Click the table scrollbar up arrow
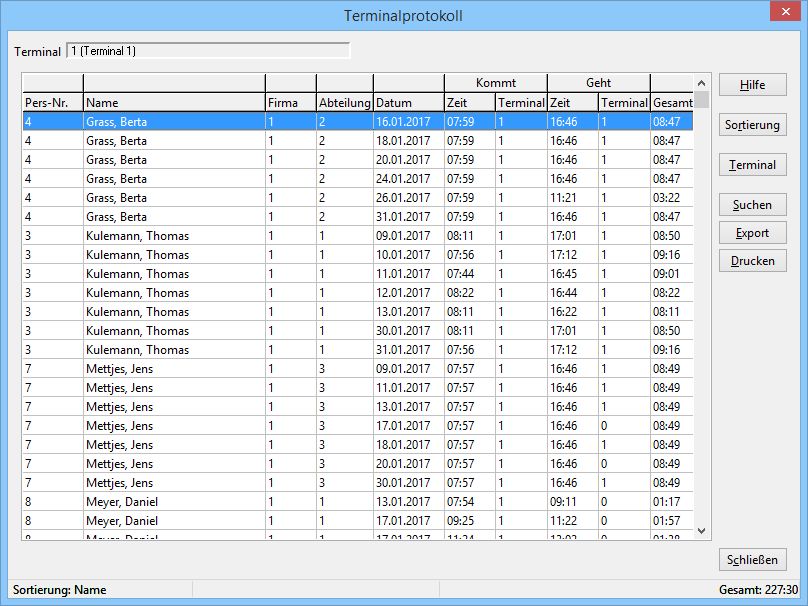808x606 pixels. pyautogui.click(x=701, y=83)
